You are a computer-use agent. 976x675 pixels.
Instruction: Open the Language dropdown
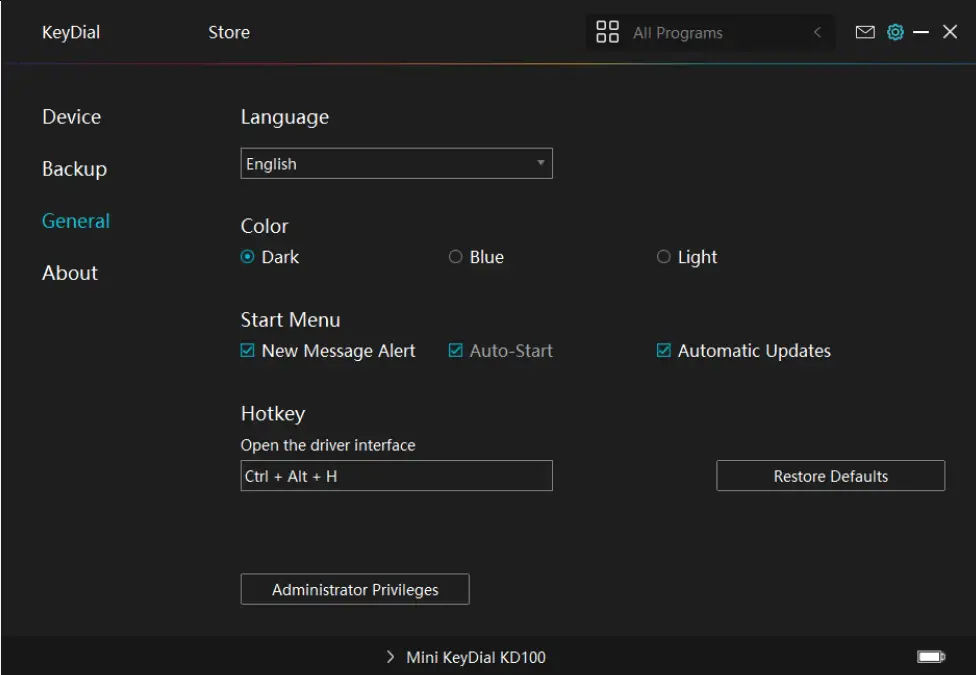pos(396,164)
